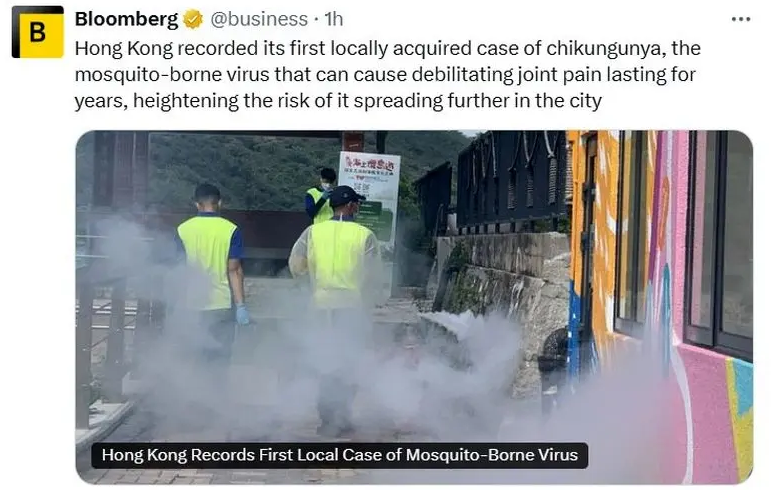Click the Bloomberg yellow B avatar
The image size is (771, 490).
(38, 32)
